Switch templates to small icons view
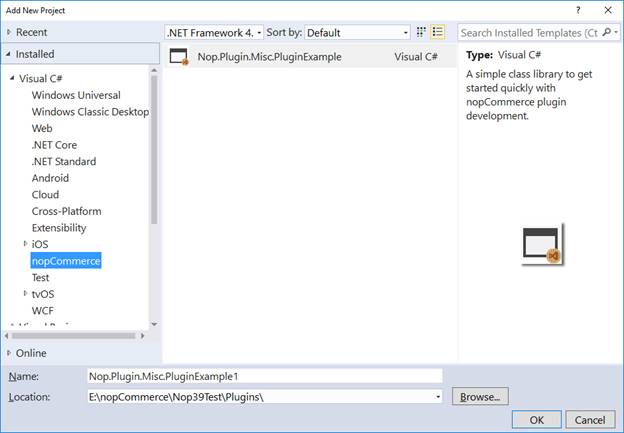The height and width of the screenshot is (433, 624). click(421, 32)
